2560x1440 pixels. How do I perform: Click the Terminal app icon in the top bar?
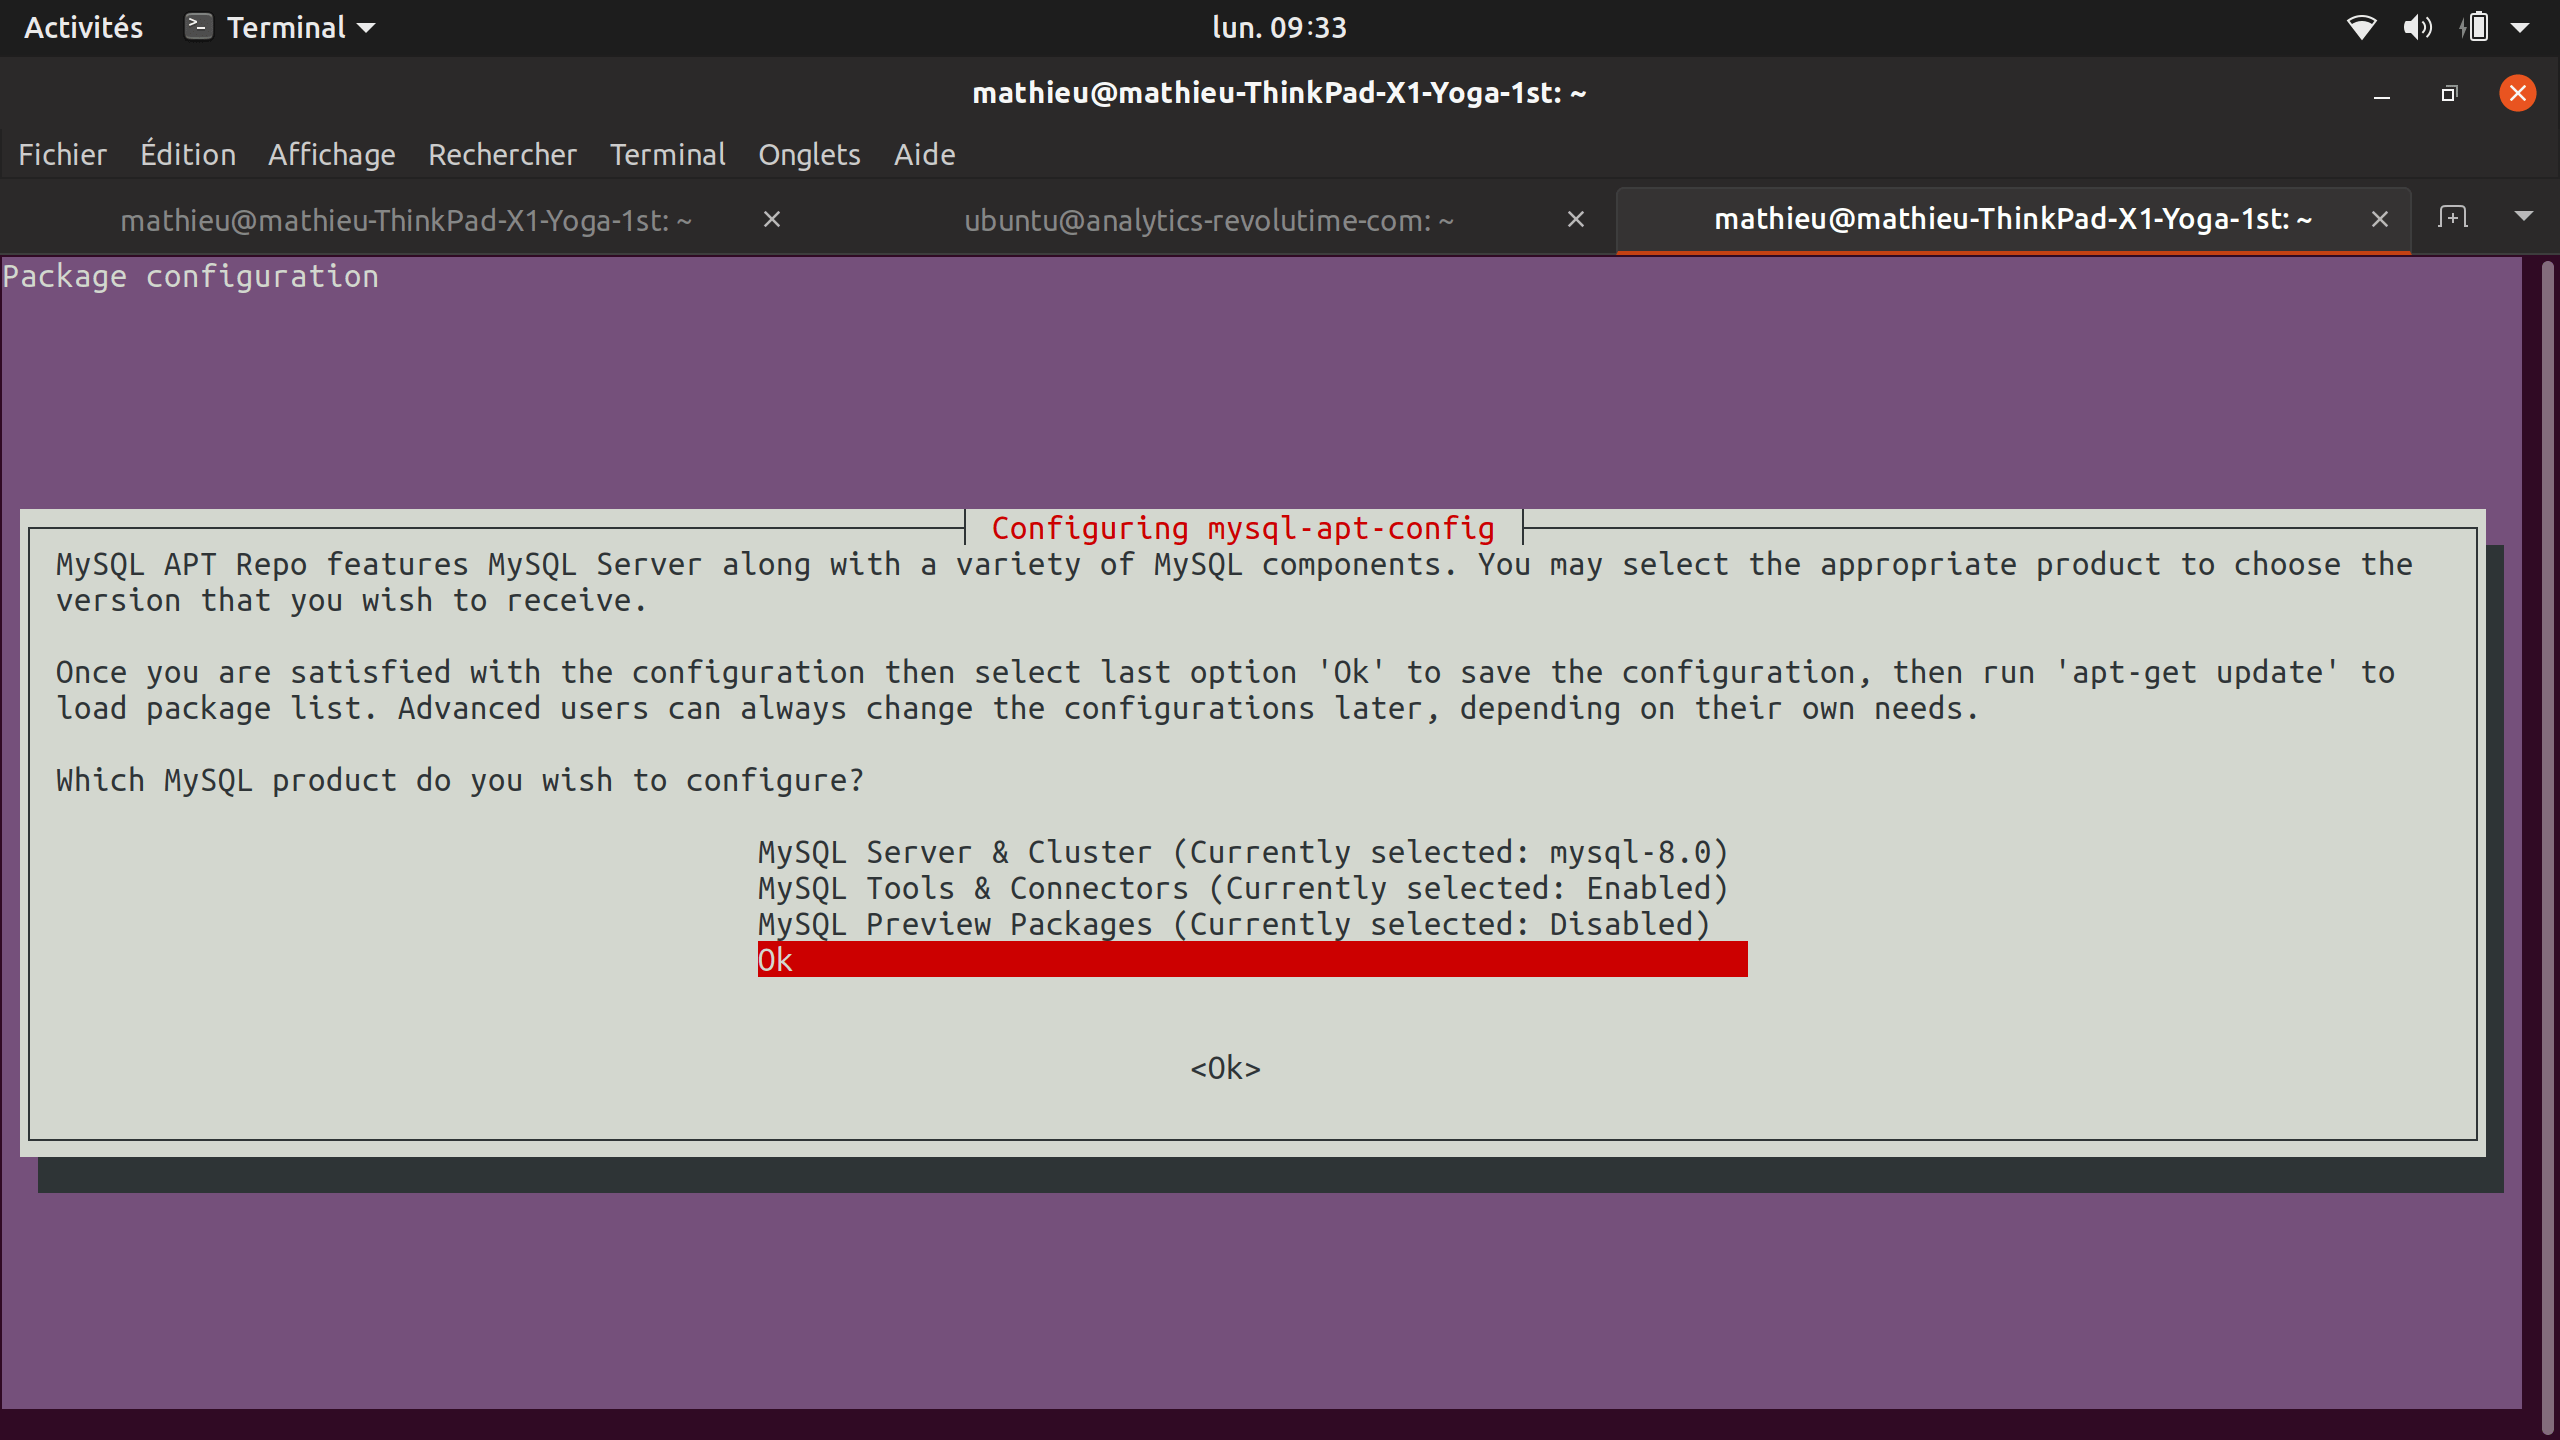(197, 27)
